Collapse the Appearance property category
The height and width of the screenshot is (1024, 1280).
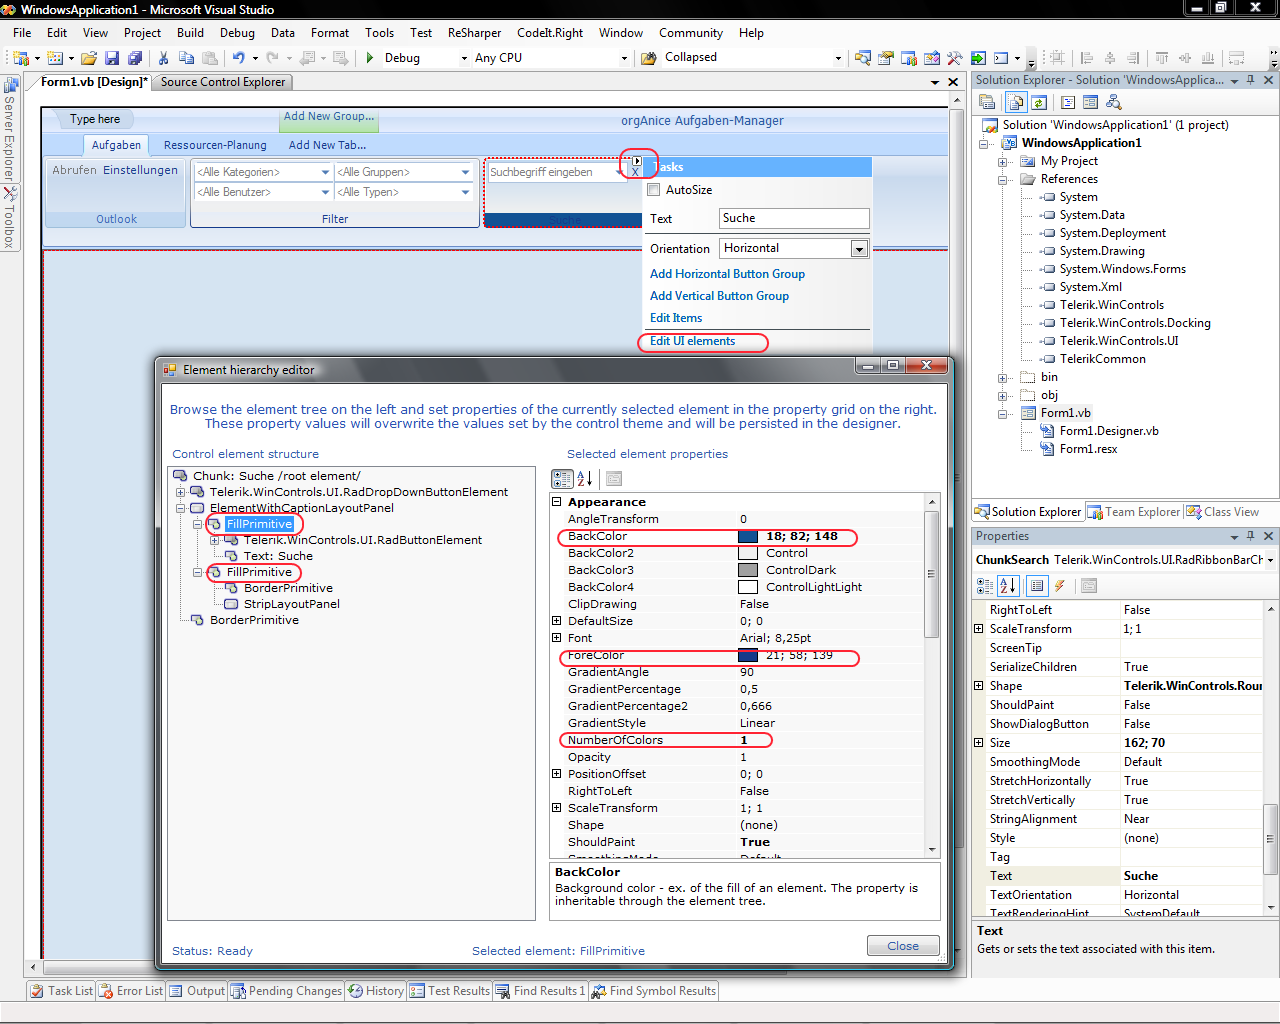[x=557, y=502]
